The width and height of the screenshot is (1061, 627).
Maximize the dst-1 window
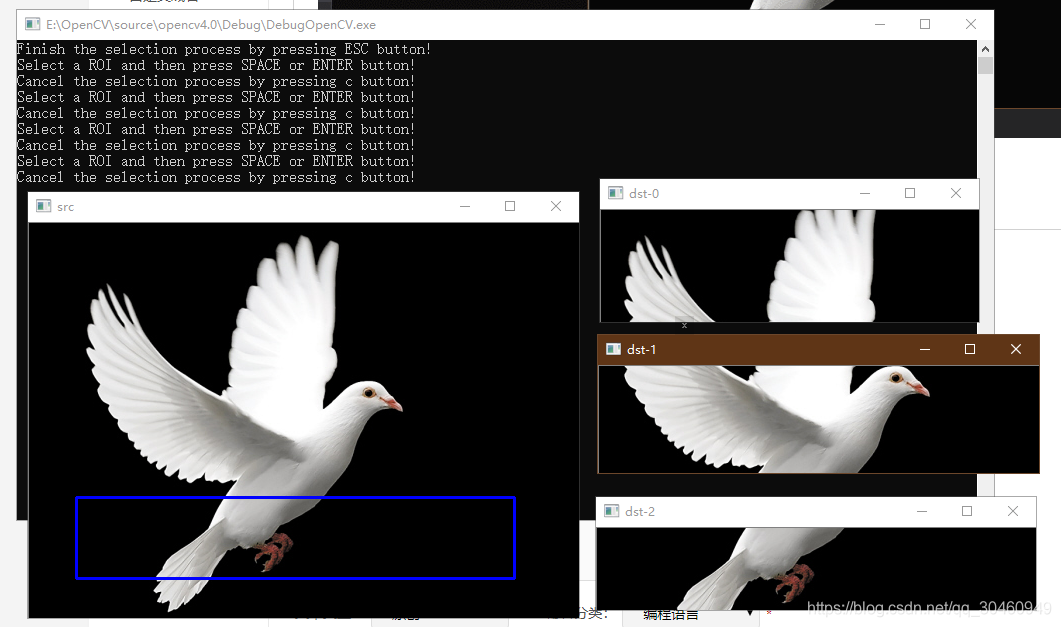(969, 350)
